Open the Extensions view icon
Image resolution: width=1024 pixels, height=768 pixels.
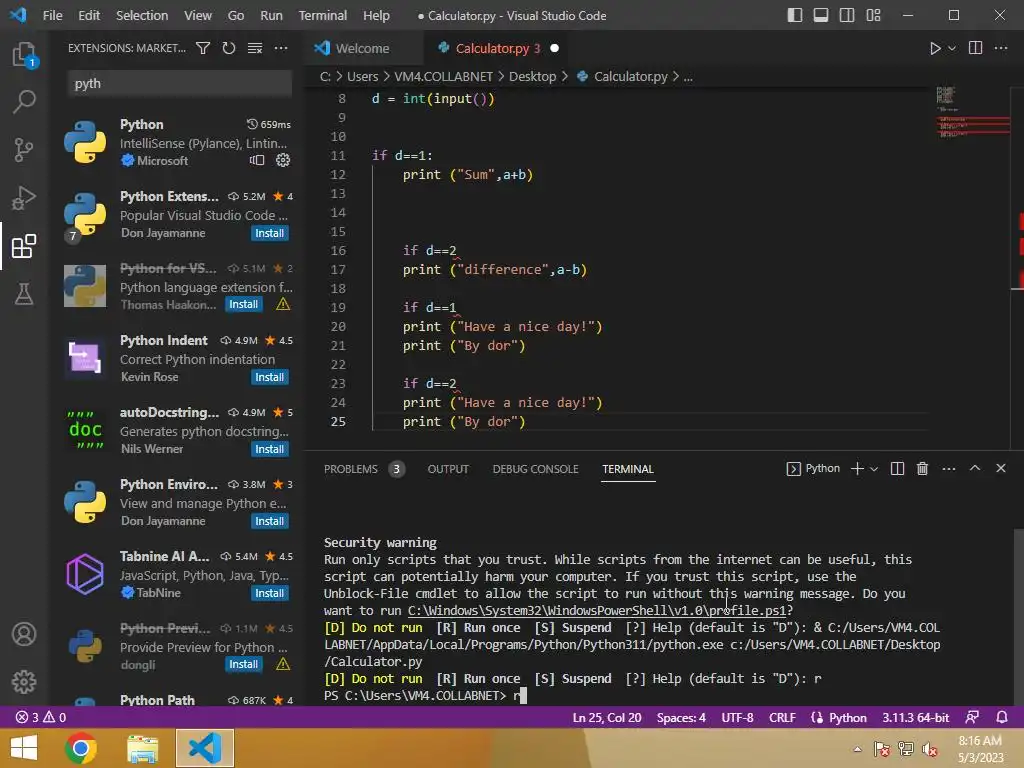[24, 246]
